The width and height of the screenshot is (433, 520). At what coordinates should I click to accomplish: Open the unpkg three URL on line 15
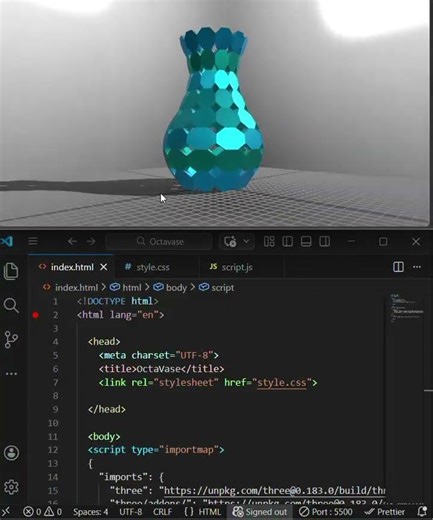click(x=275, y=490)
